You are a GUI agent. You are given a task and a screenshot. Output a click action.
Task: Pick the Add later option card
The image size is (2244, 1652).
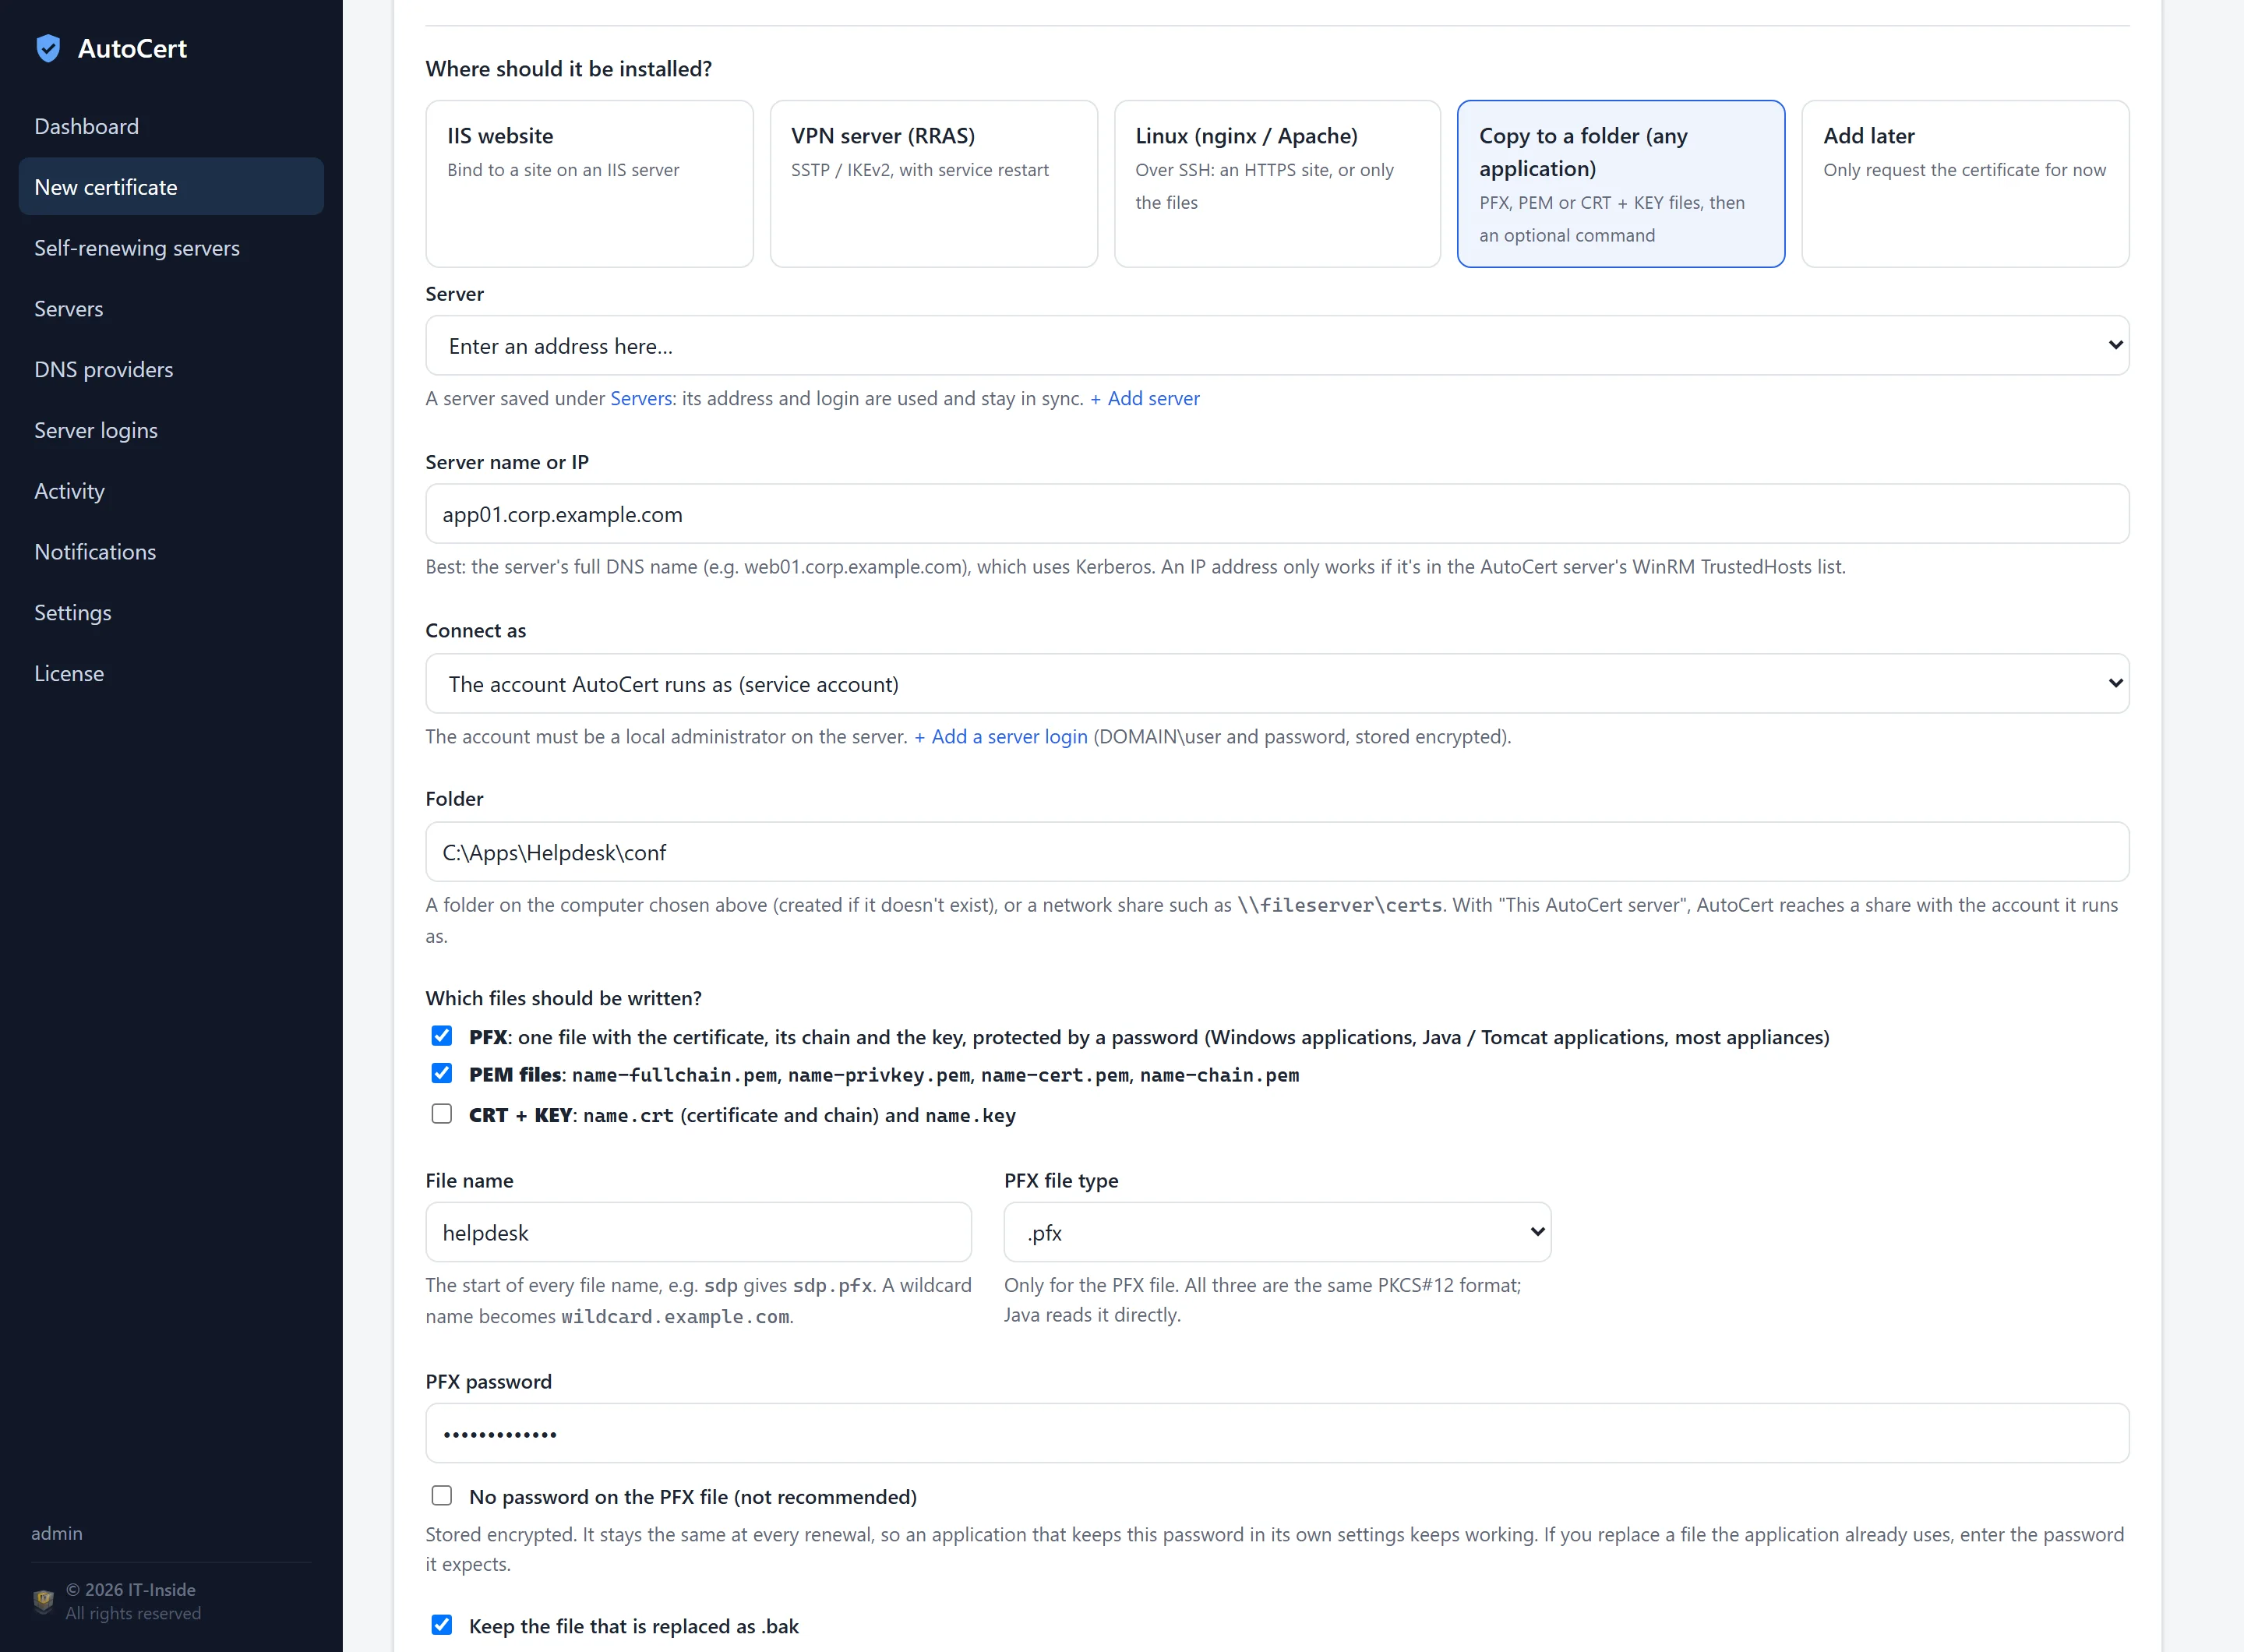click(1965, 184)
